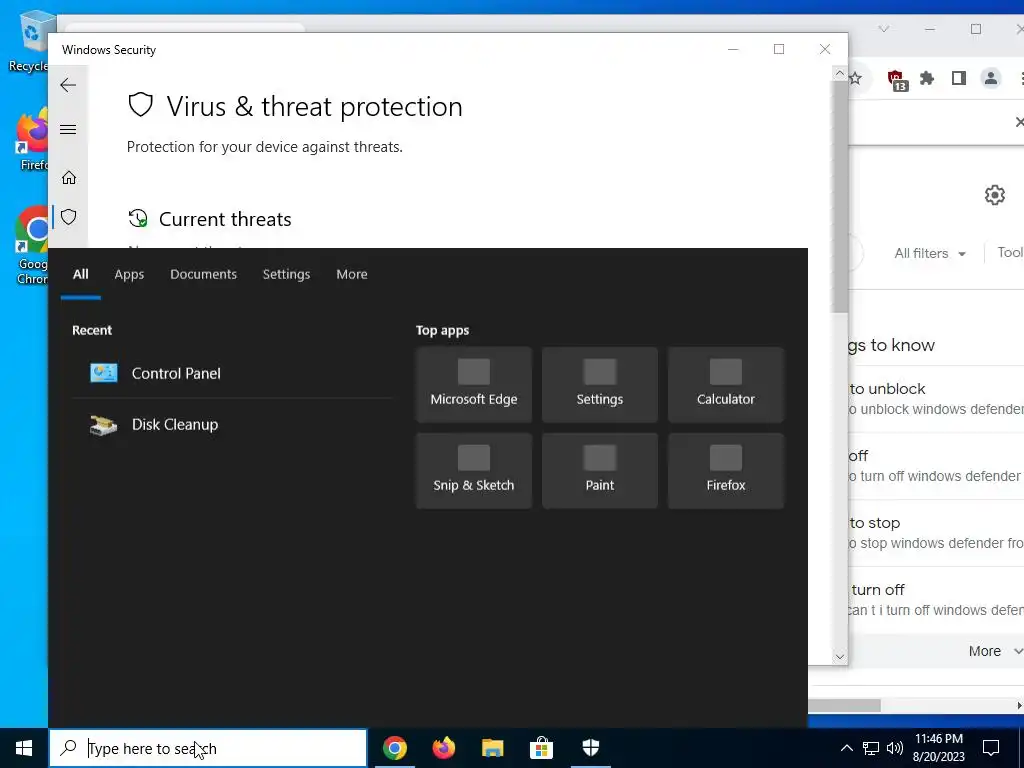
Task: Open Firefox from the taskbar
Action: pos(443,748)
